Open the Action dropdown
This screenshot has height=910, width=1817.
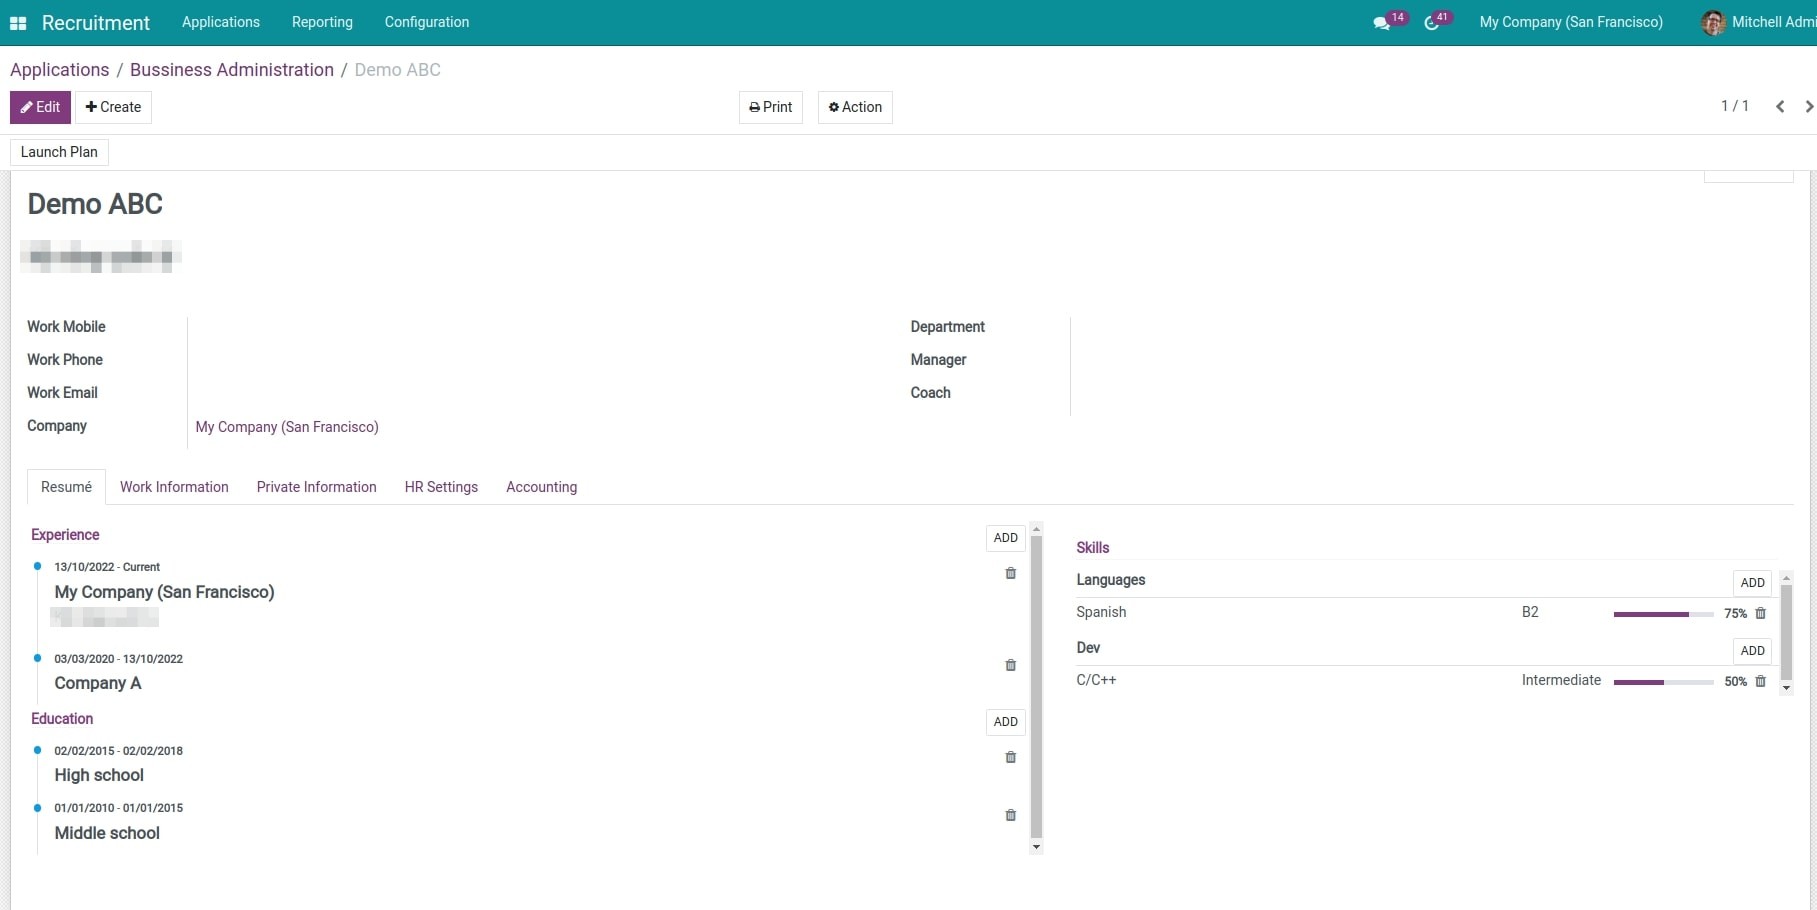[x=855, y=107]
